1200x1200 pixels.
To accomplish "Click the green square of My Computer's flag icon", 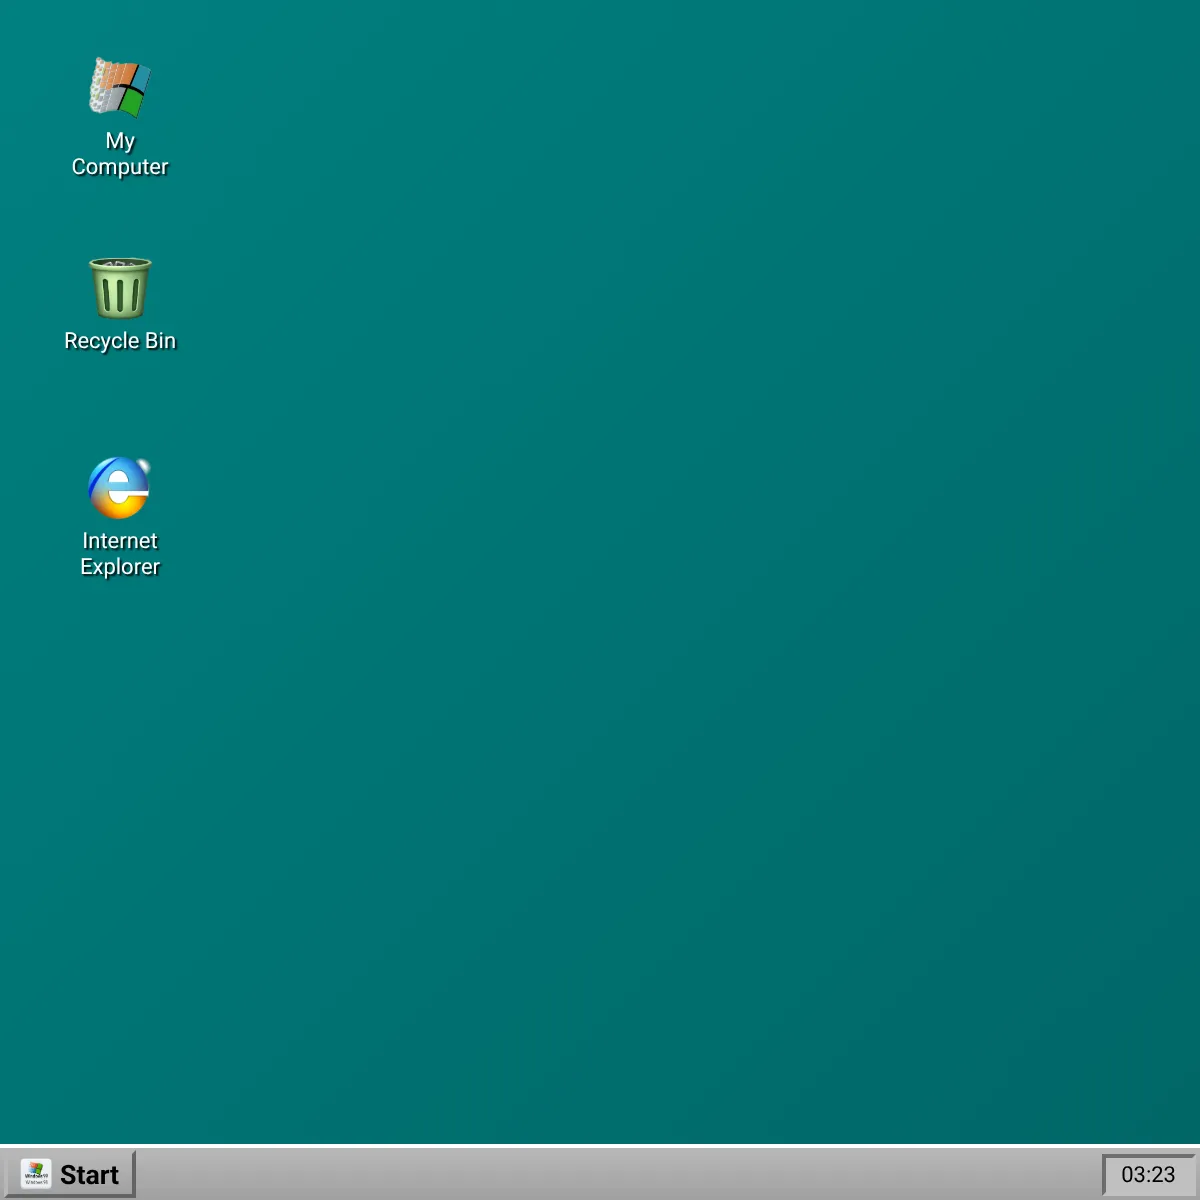I will [132, 103].
